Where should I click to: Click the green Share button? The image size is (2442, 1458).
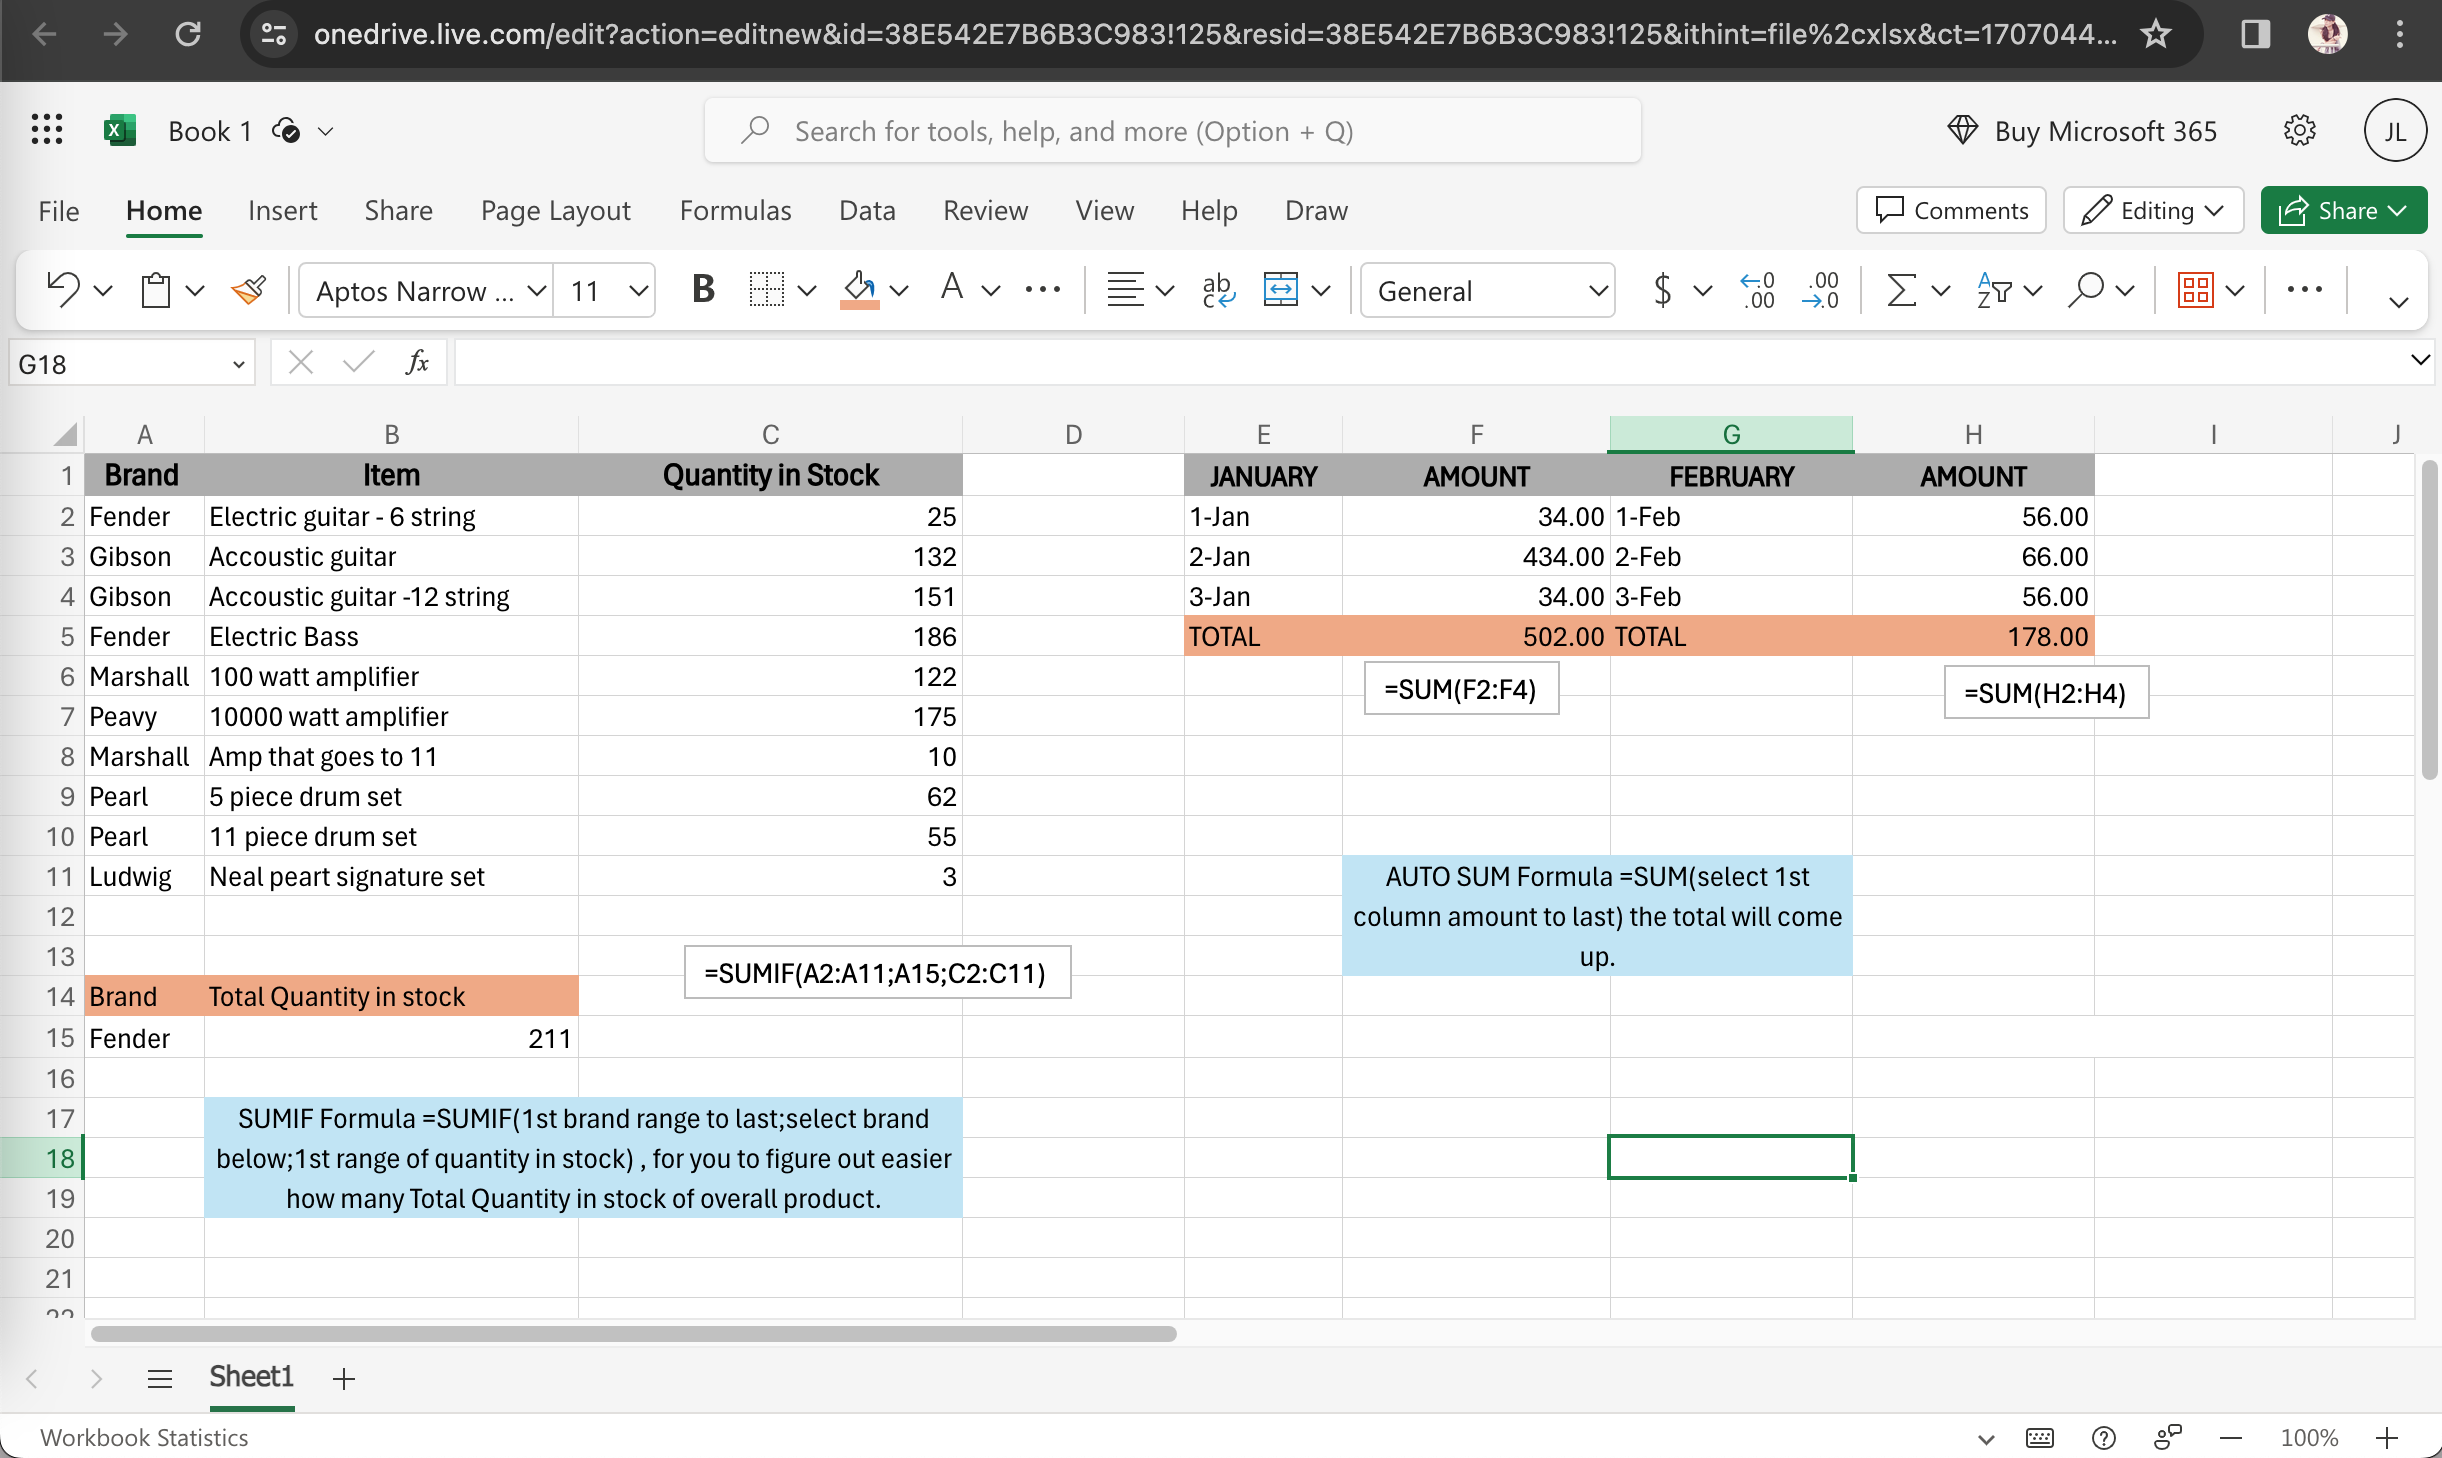[2344, 210]
